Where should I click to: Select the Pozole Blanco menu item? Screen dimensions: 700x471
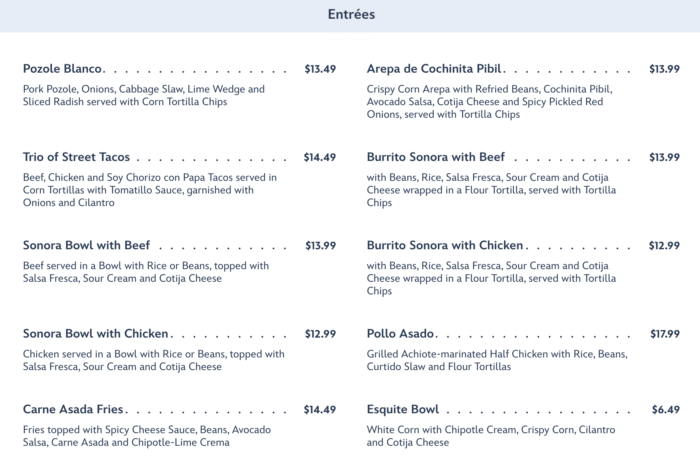click(63, 69)
